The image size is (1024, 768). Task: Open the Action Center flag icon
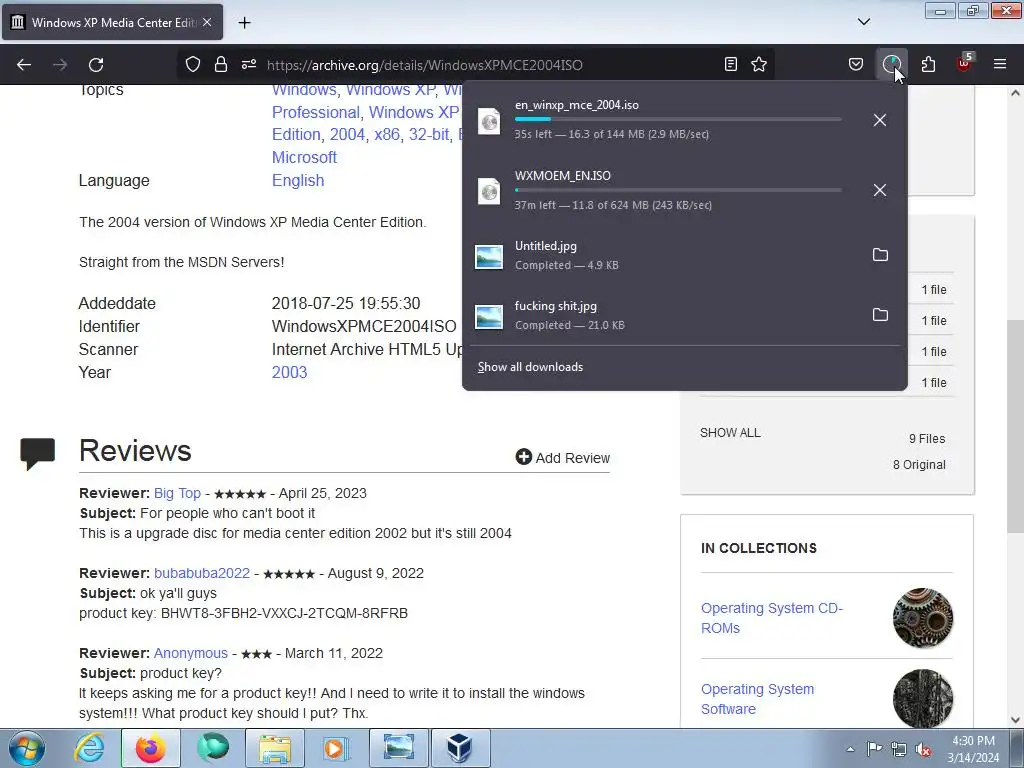click(874, 748)
